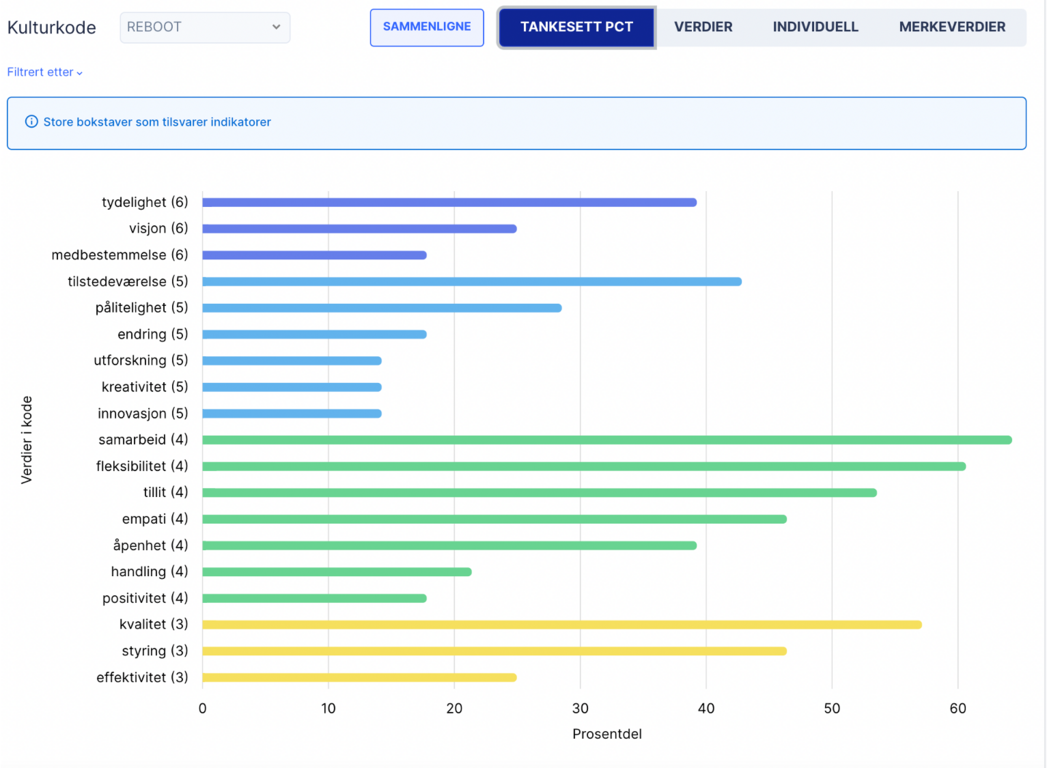This screenshot has height=768, width=1047.
Task: Select the kvalitet (3) bar
Action: tap(562, 624)
